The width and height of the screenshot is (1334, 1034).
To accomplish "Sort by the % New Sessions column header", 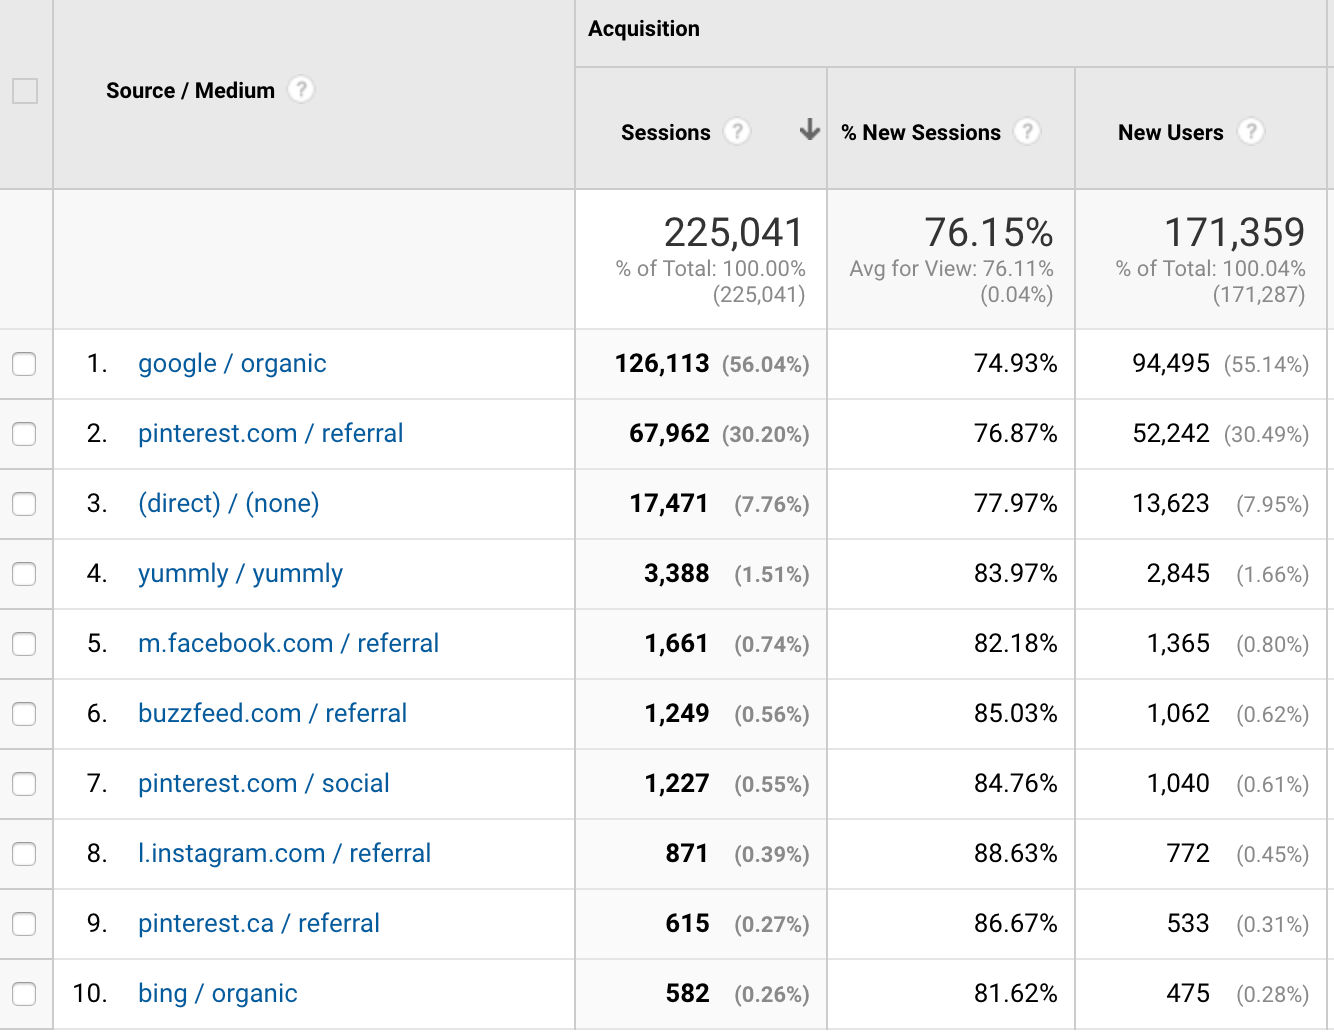I will [920, 132].
